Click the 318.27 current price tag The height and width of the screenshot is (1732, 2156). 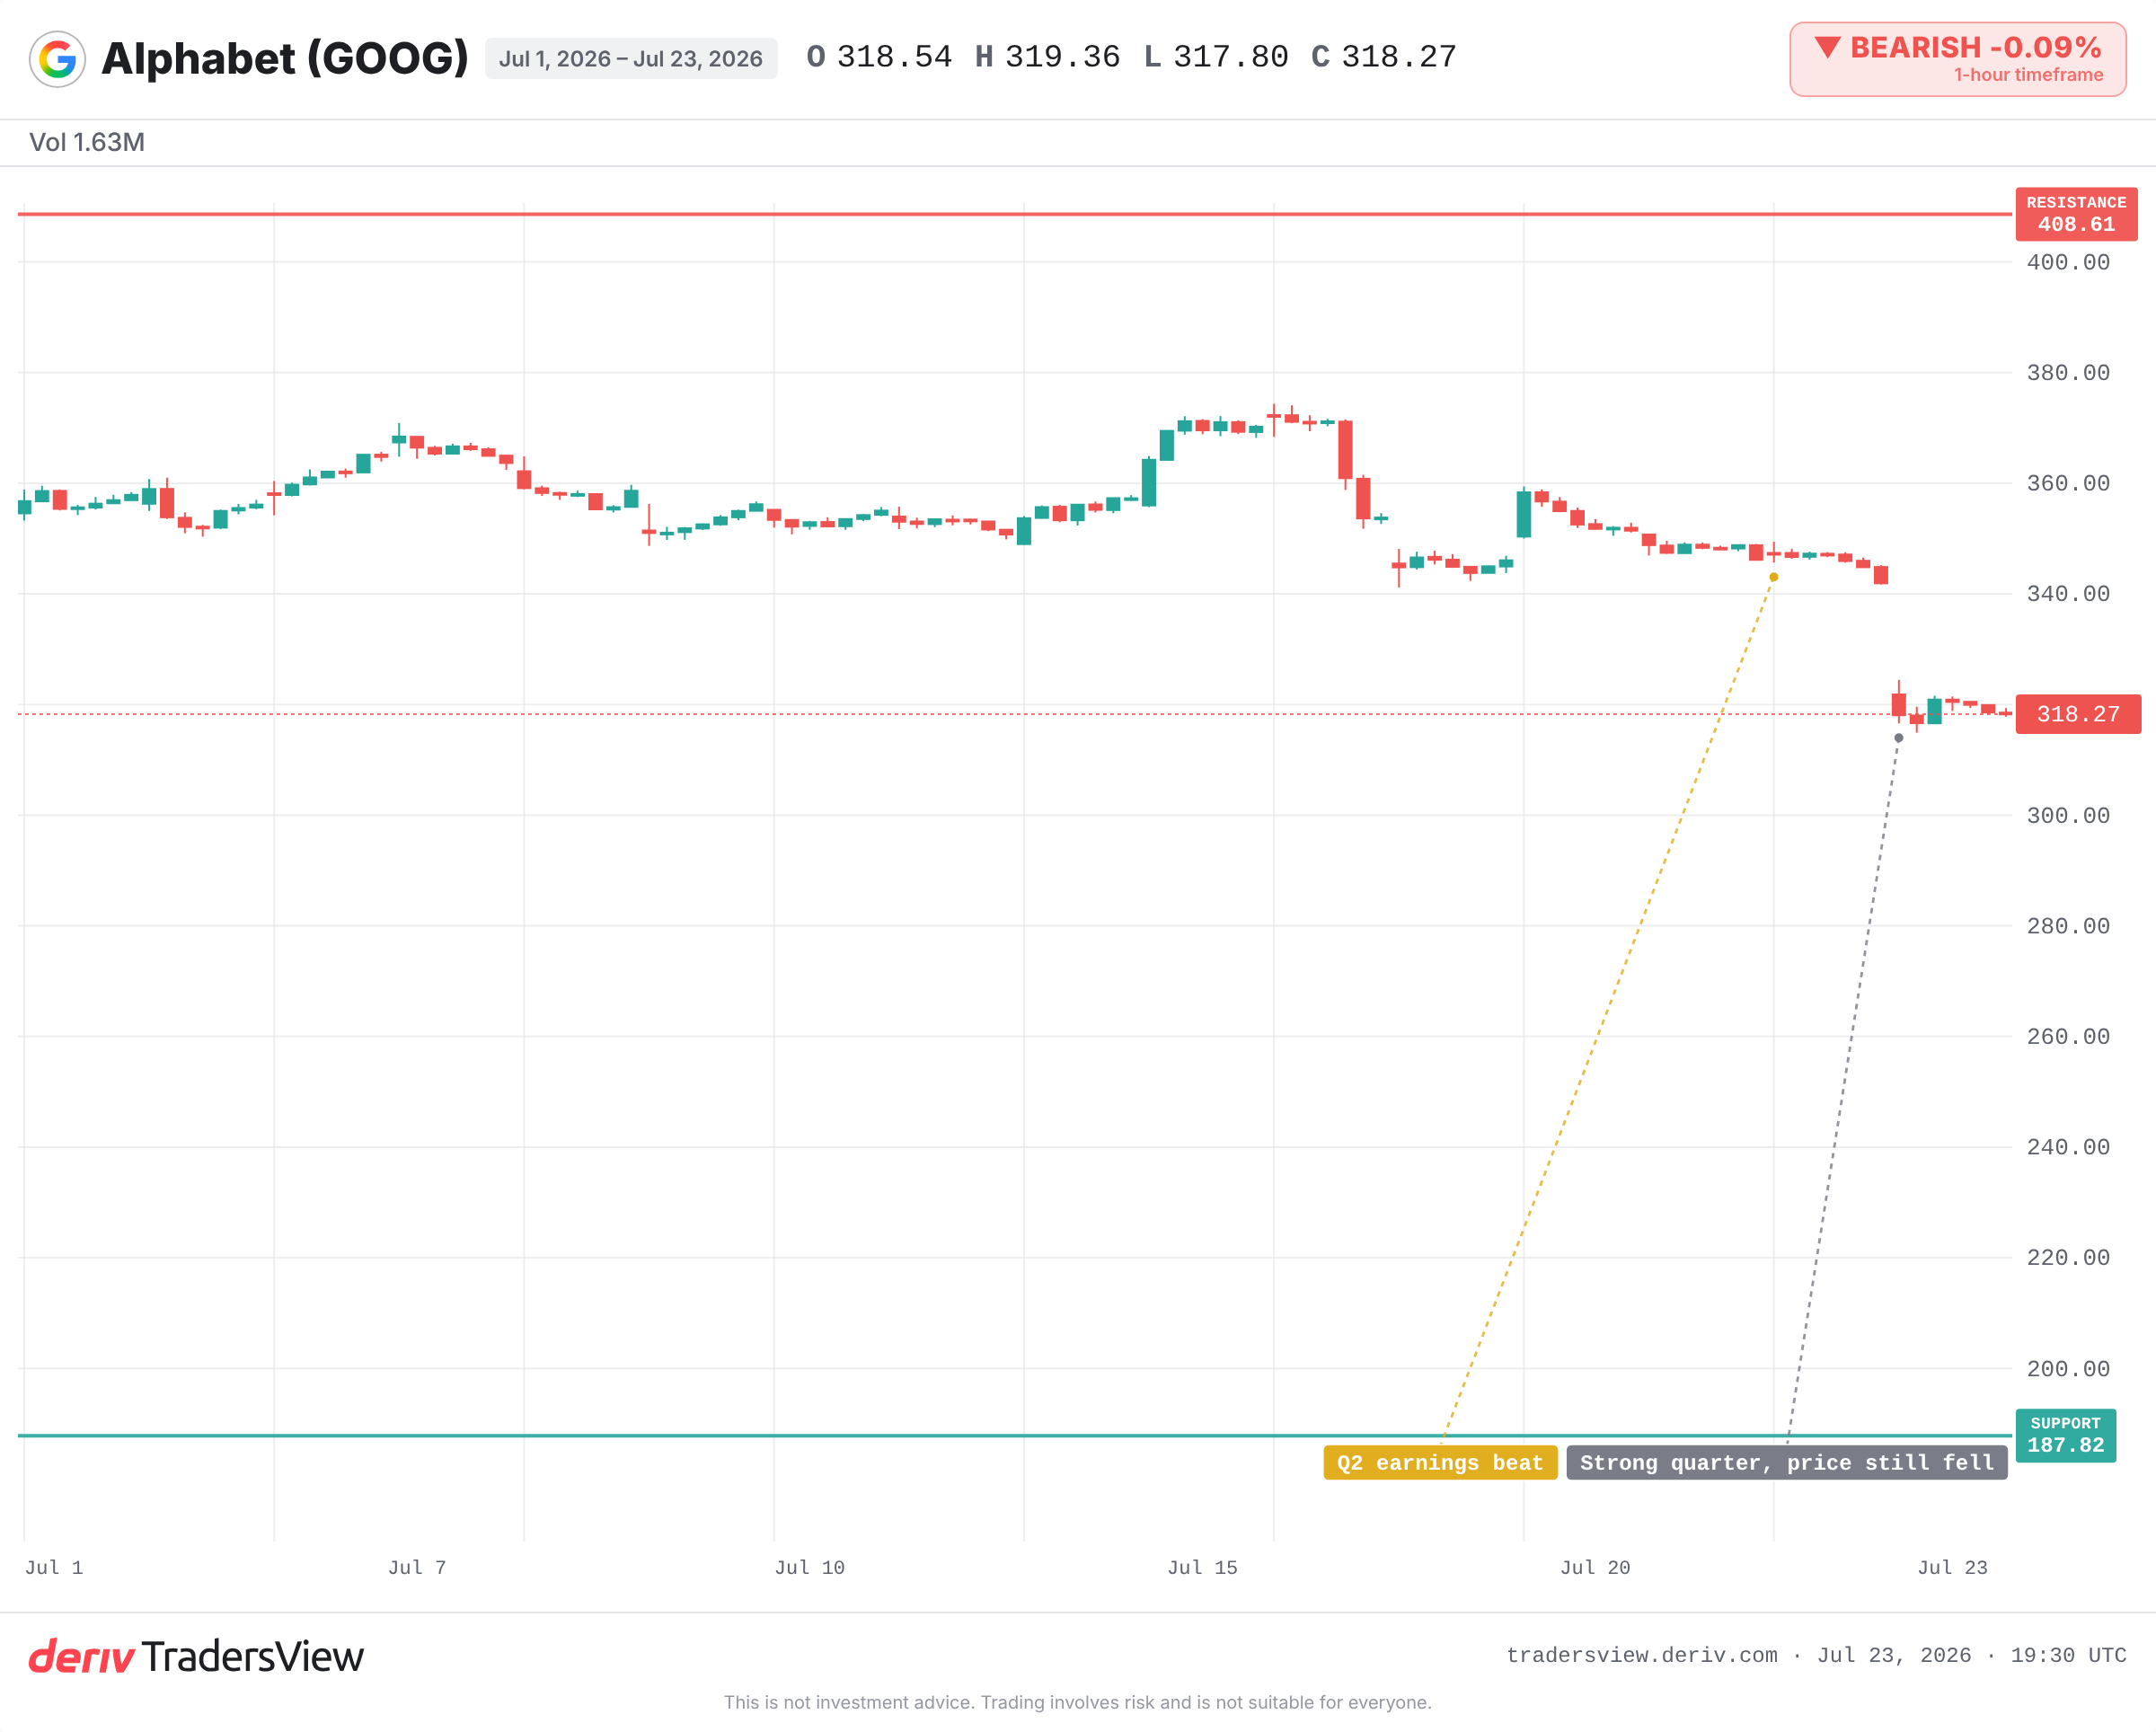click(x=2078, y=714)
